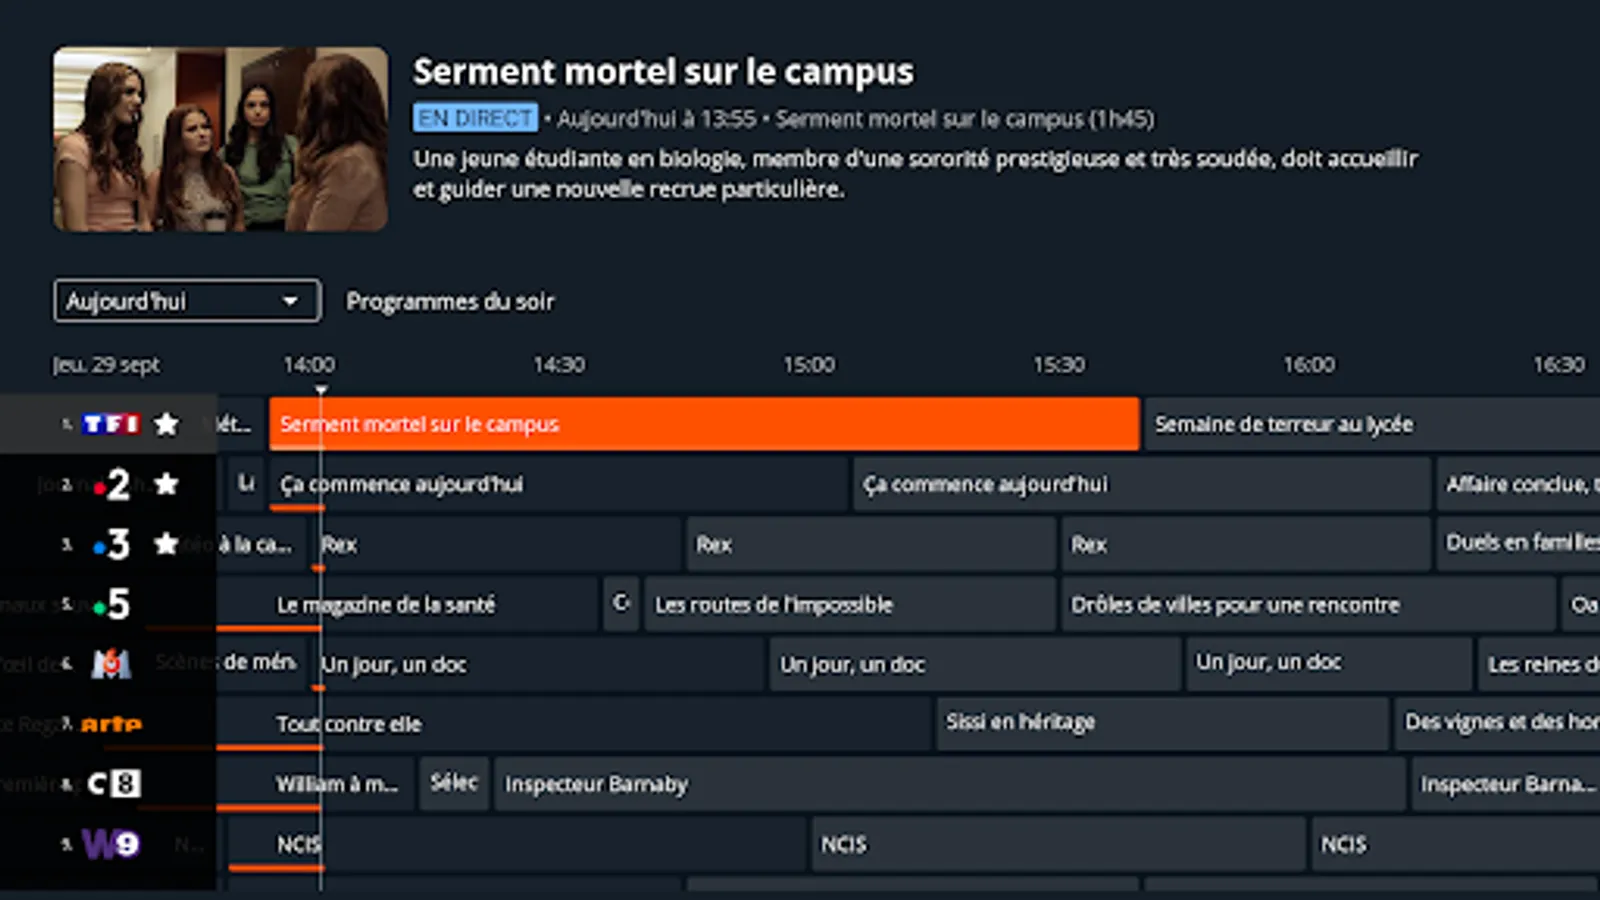Open the Arte channel logo

[111, 724]
